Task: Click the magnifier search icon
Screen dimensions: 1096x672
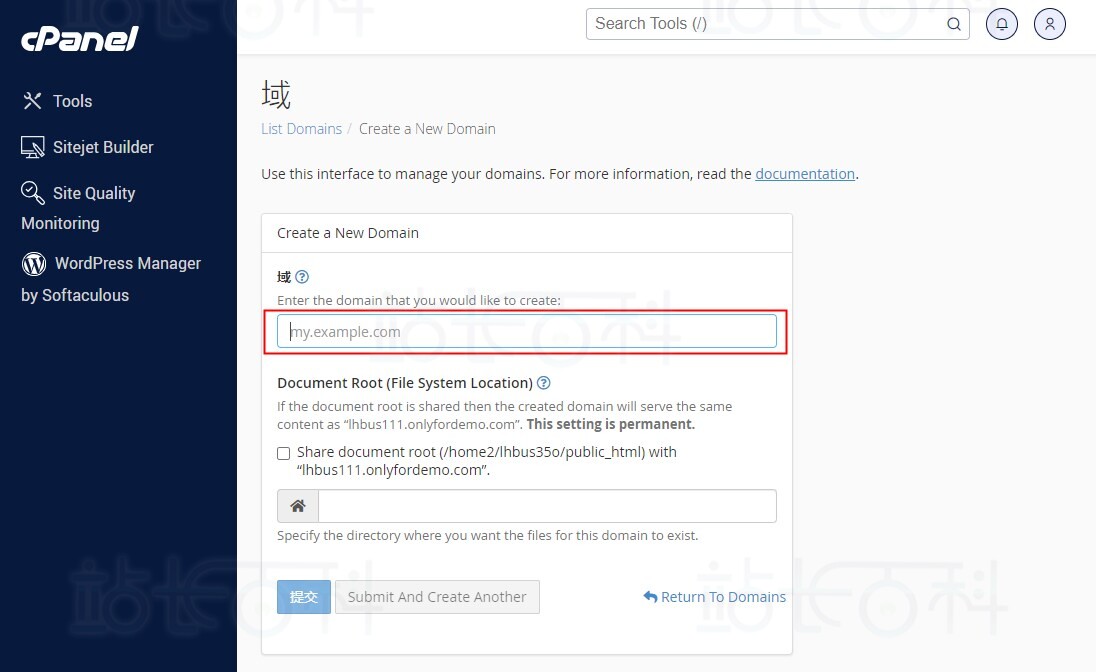Action: click(x=954, y=24)
